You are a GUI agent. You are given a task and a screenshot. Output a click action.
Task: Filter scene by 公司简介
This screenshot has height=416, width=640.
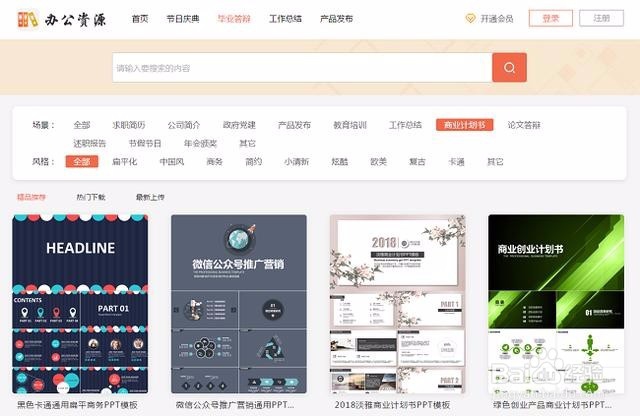point(184,125)
